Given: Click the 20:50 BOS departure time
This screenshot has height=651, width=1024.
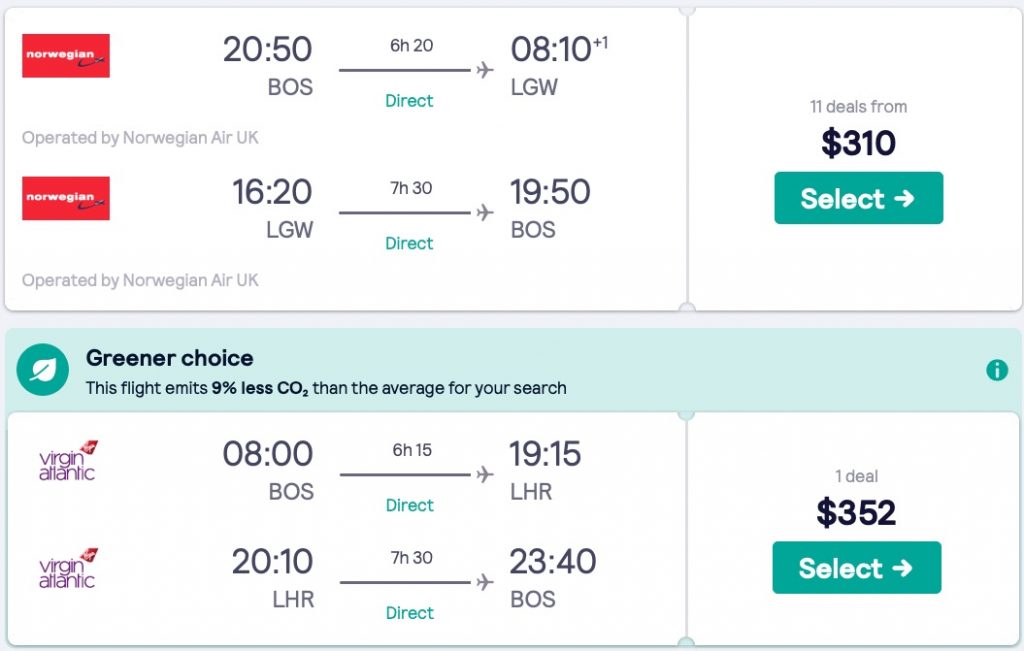Looking at the screenshot, I should [x=267, y=49].
